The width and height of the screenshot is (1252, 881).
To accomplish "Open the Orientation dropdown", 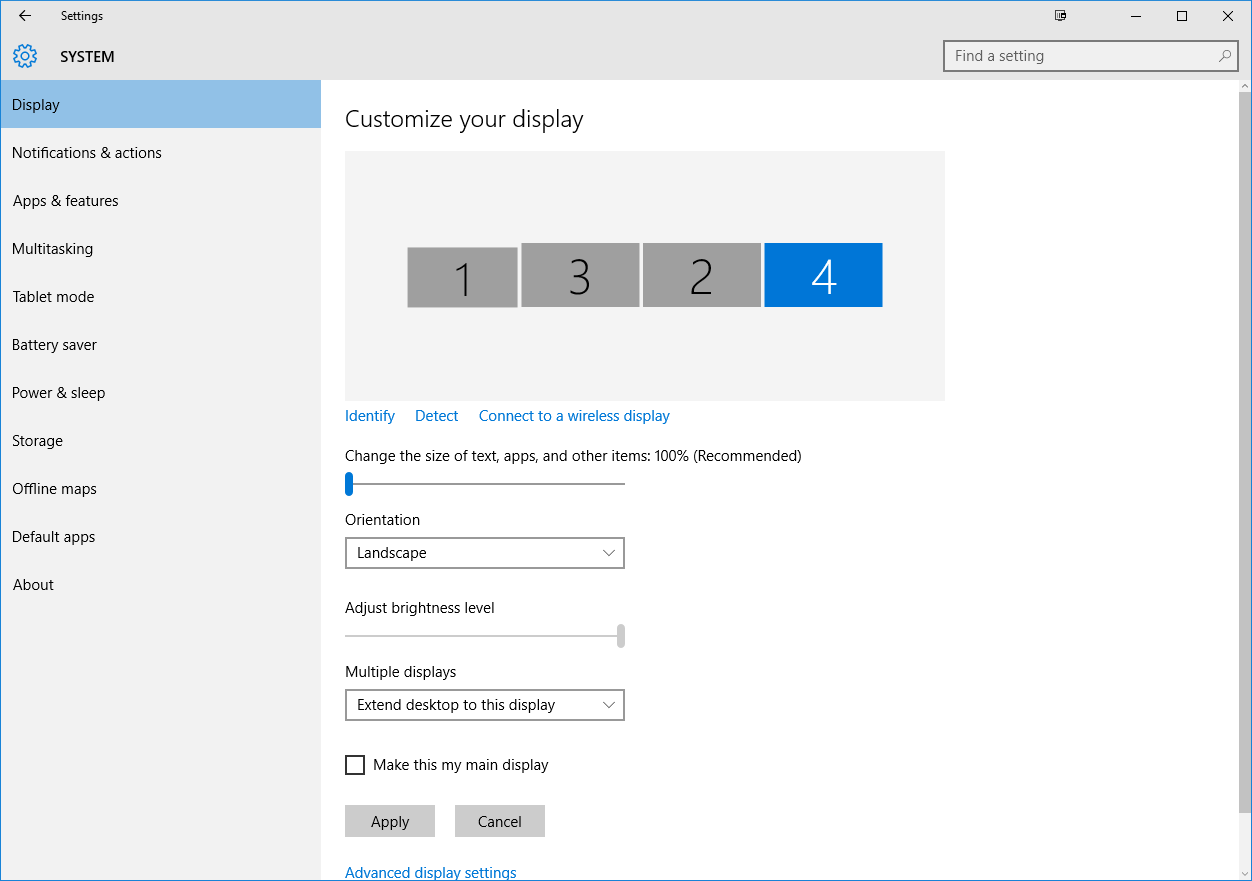I will pos(484,553).
